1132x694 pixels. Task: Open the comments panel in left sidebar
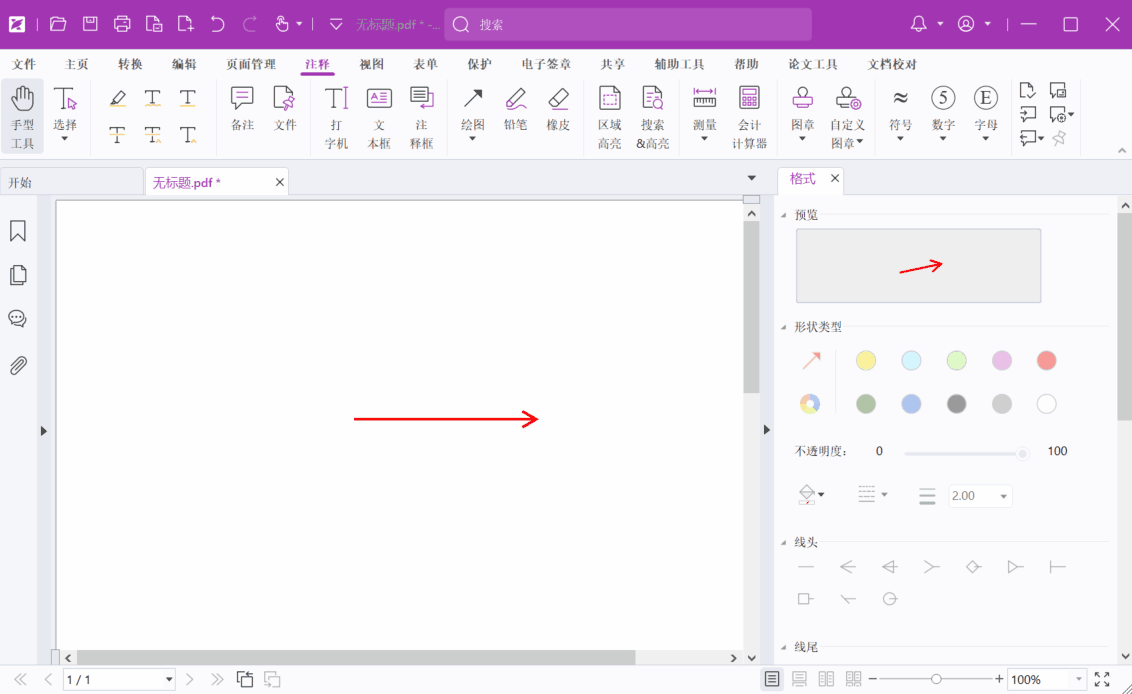18,319
